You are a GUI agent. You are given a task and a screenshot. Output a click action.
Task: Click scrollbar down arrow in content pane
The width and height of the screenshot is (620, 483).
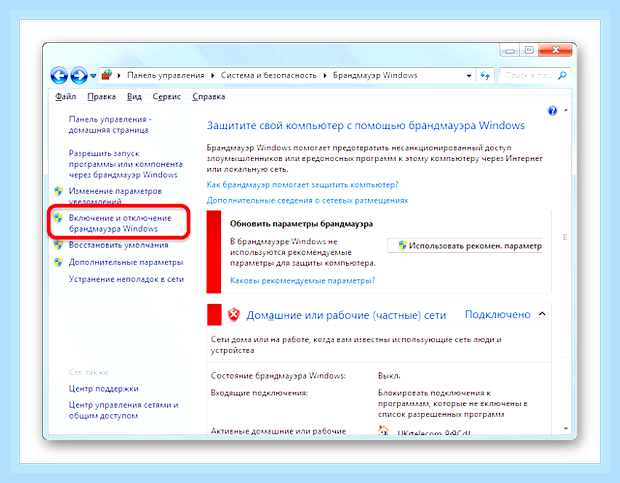565,428
